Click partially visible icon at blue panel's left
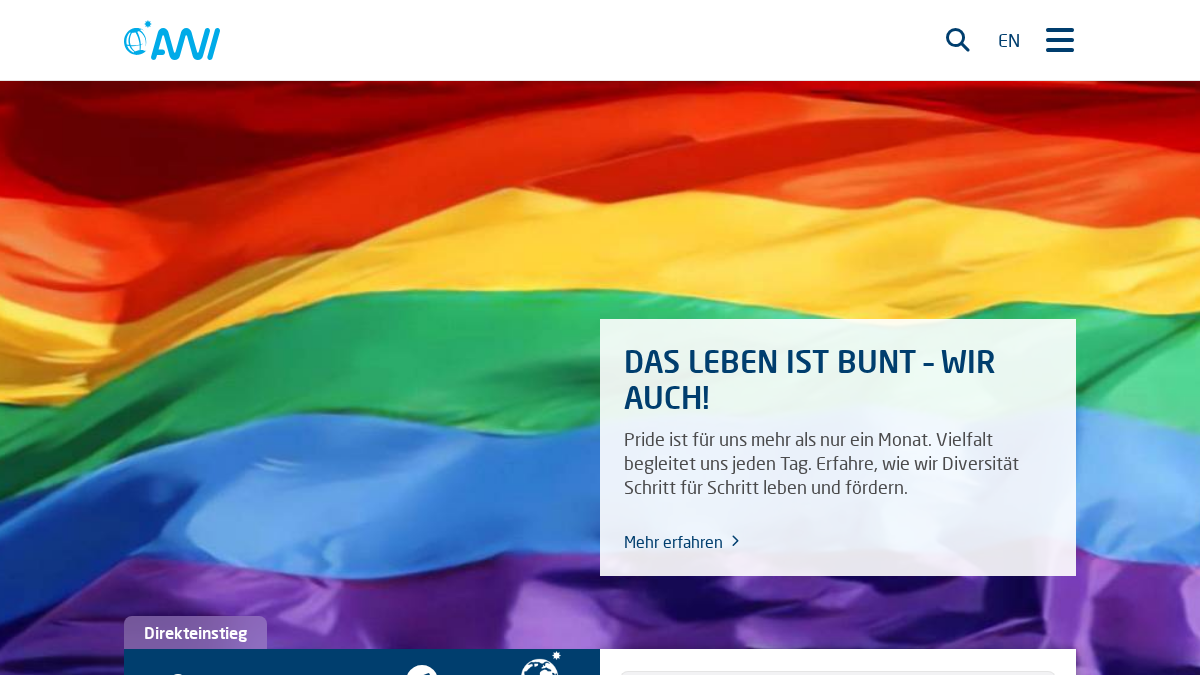This screenshot has width=1200, height=675. (178, 673)
